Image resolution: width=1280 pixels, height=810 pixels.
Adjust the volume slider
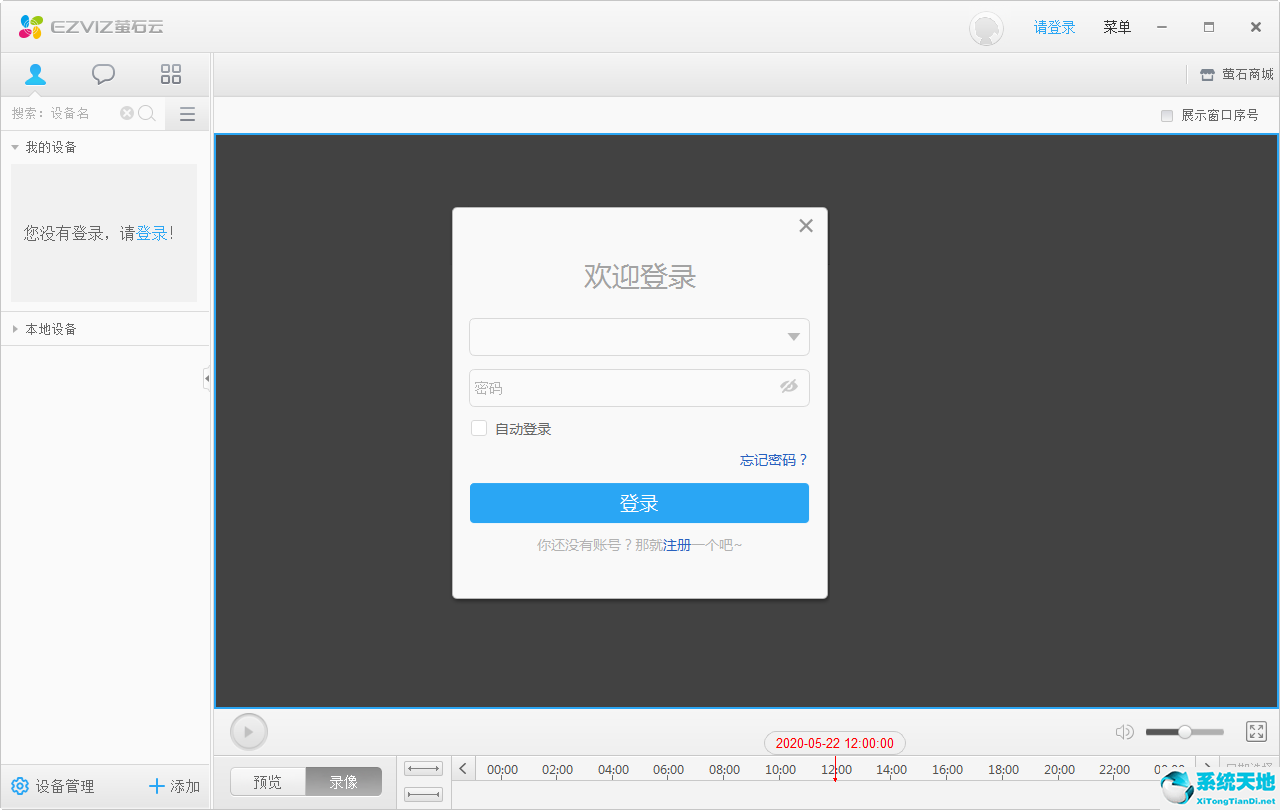pyautogui.click(x=1185, y=732)
